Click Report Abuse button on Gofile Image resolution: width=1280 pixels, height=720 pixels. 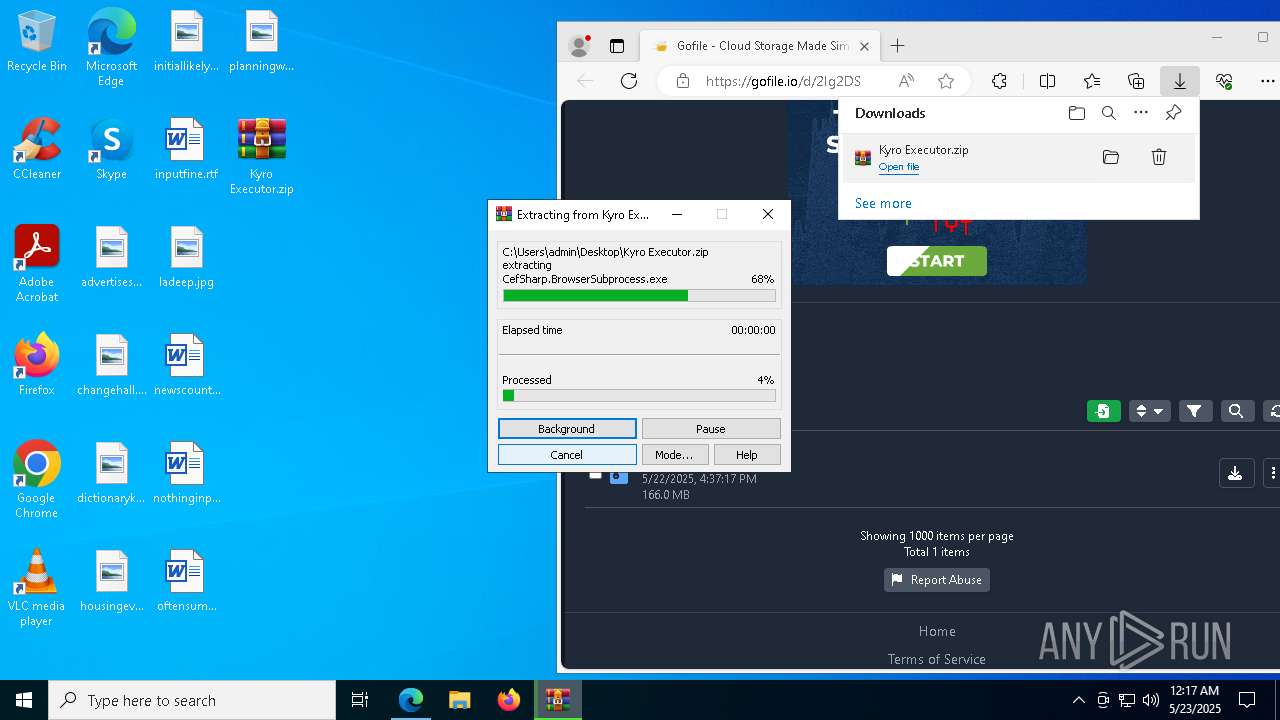tap(937, 580)
